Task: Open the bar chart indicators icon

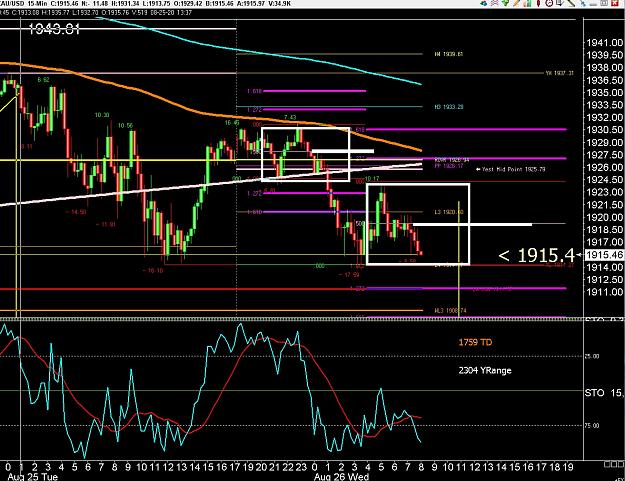Action: (x=527, y=3)
